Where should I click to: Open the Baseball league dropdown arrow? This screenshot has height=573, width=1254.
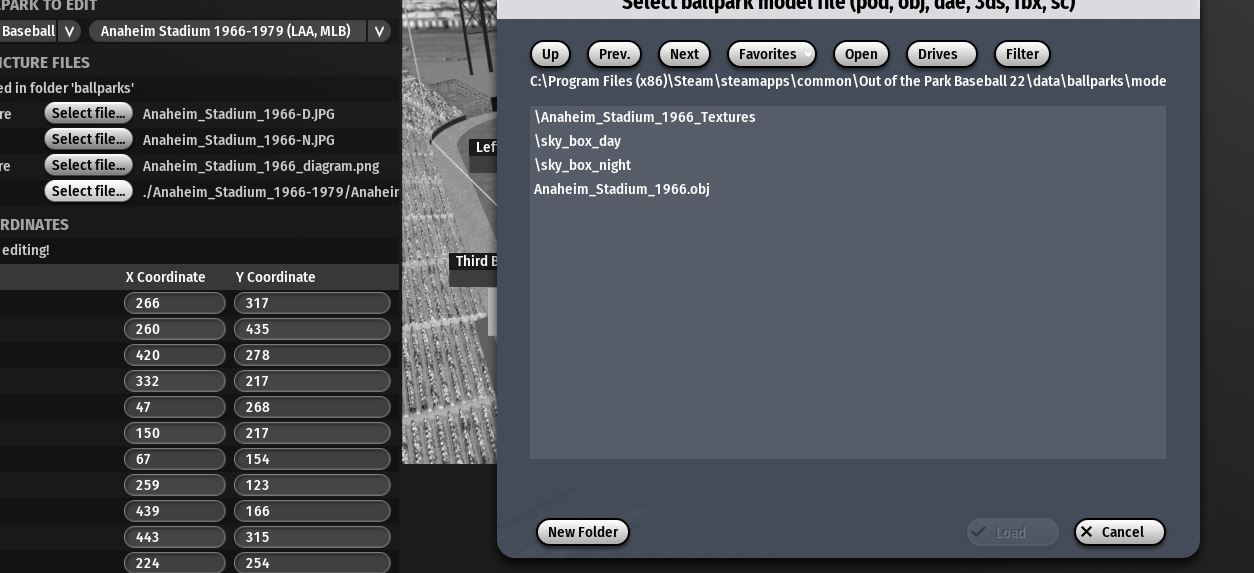click(x=69, y=31)
